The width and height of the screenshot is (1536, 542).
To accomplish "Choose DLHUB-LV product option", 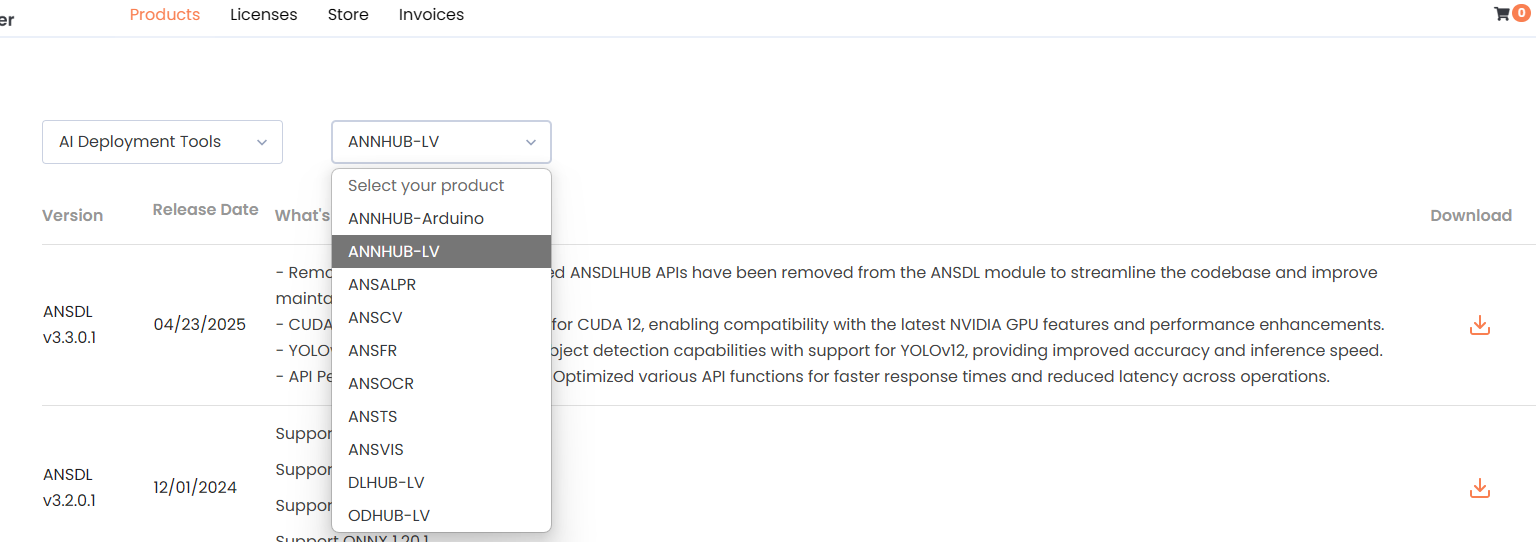I will pos(386,483).
